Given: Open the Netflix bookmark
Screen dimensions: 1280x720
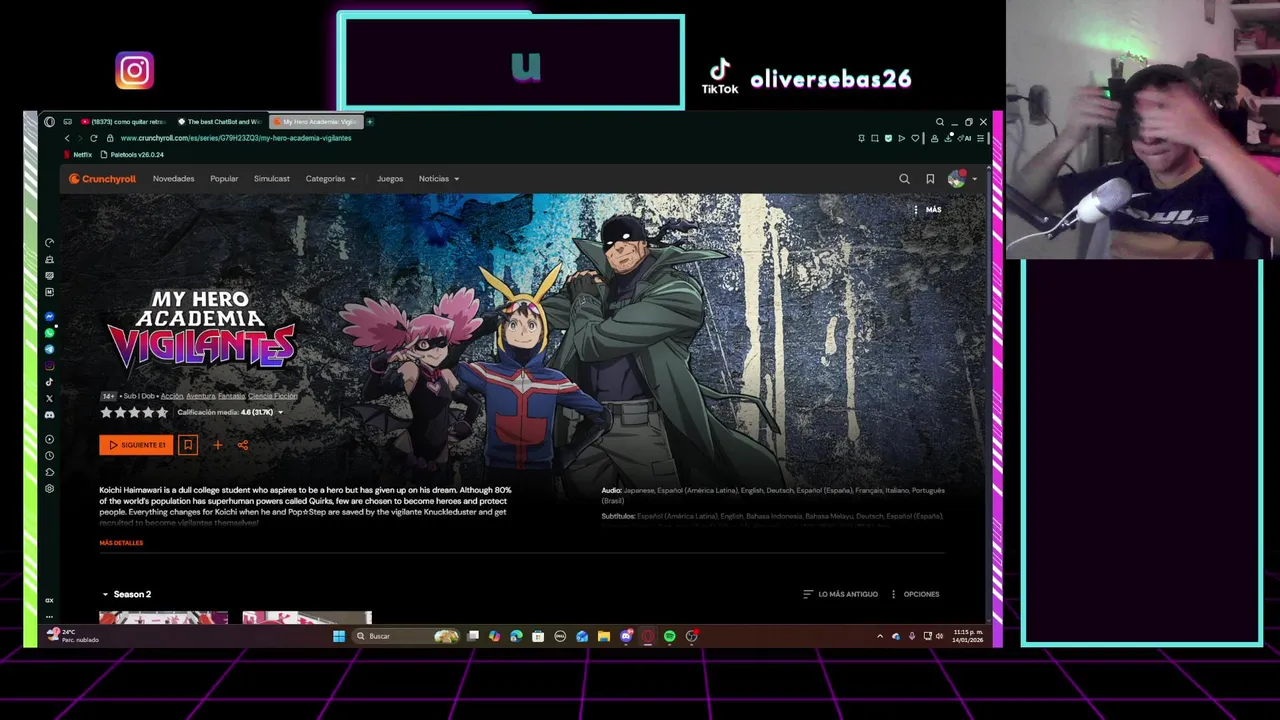Looking at the screenshot, I should pyautogui.click(x=78, y=155).
